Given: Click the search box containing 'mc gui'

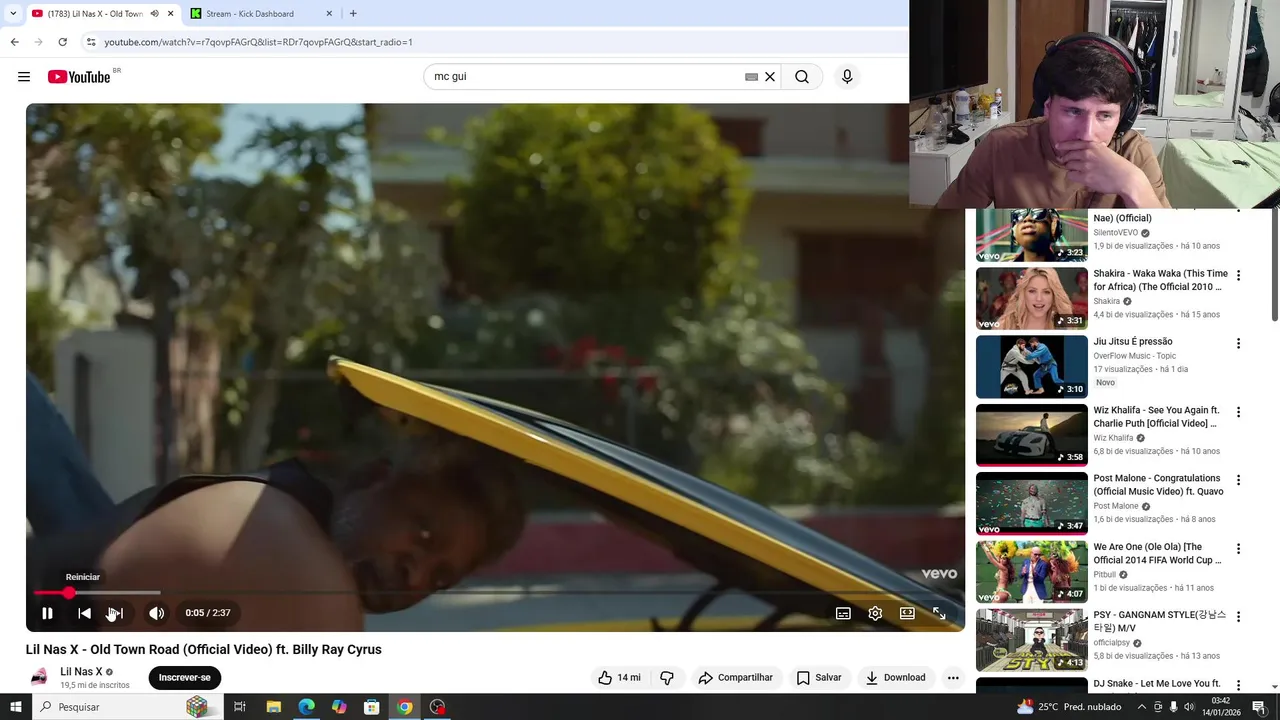Looking at the screenshot, I should click(x=585, y=77).
